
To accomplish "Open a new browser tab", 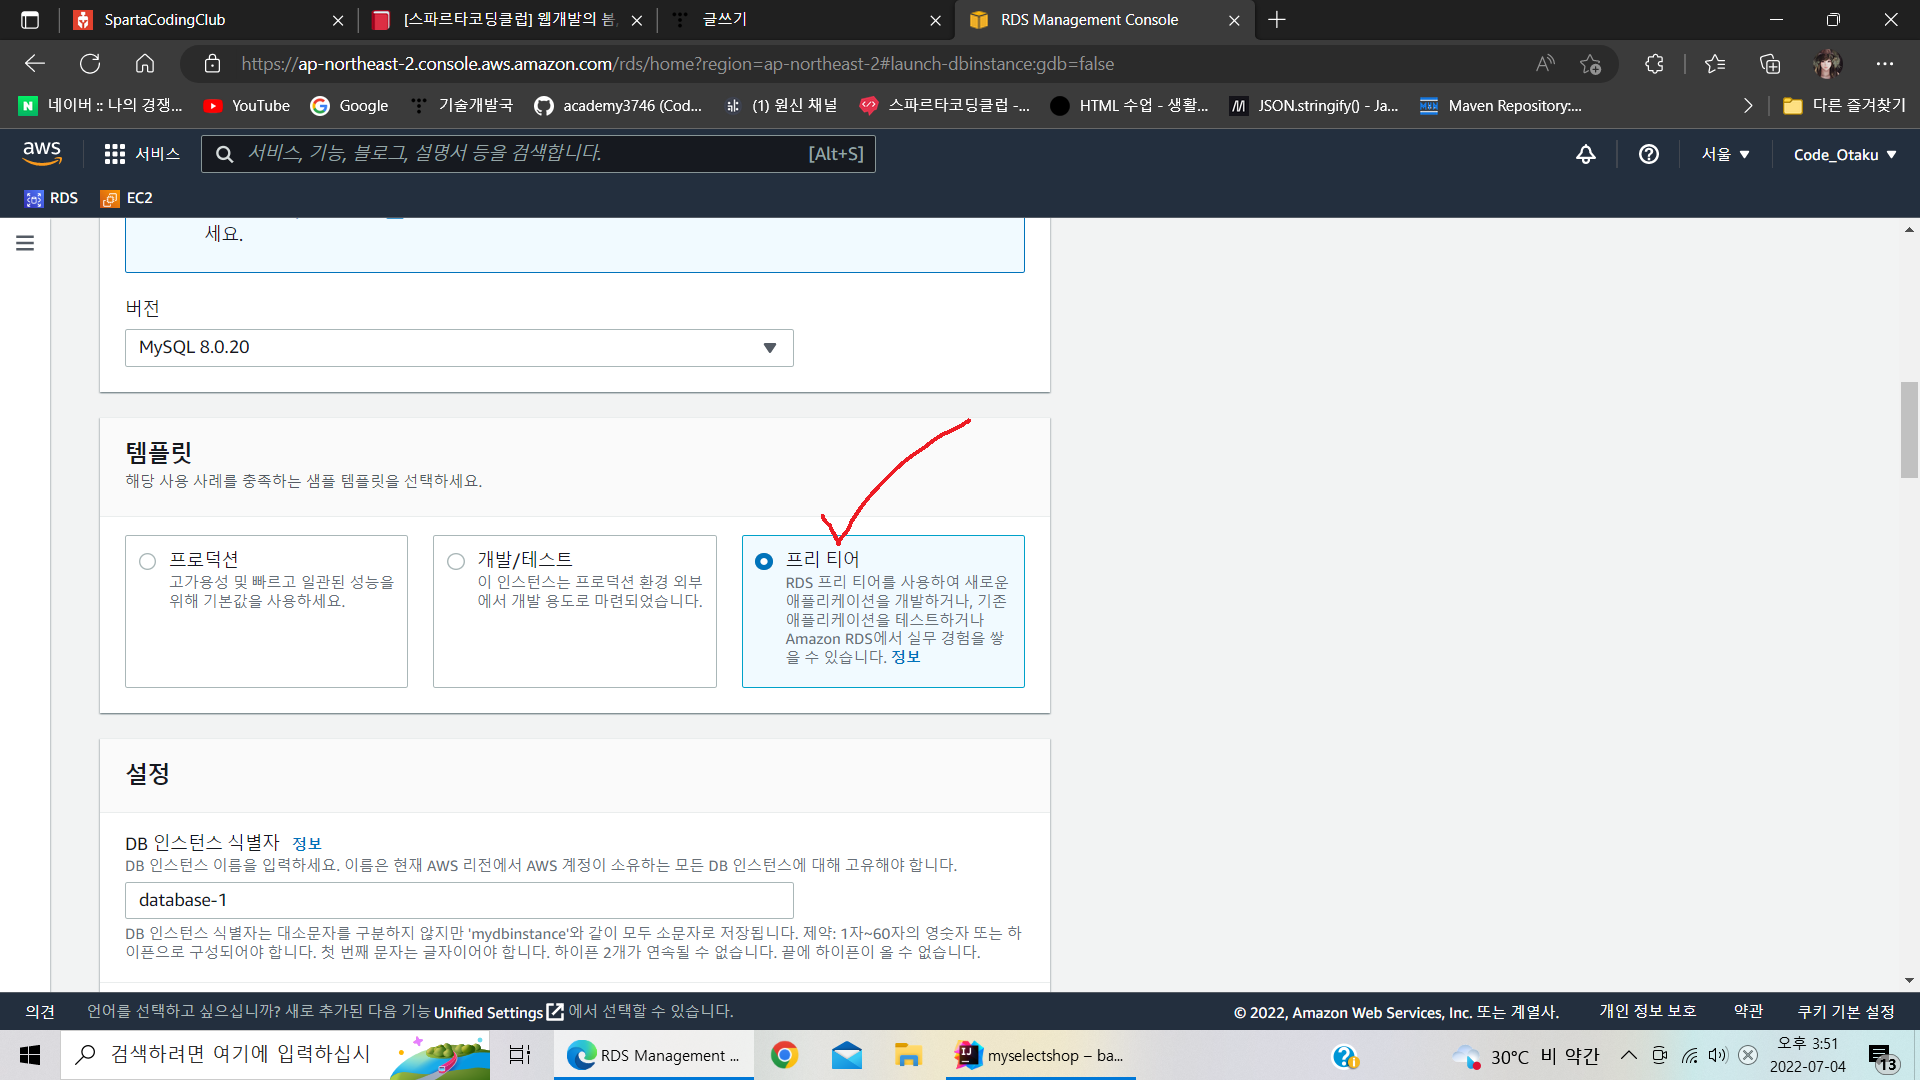I will 1277,20.
